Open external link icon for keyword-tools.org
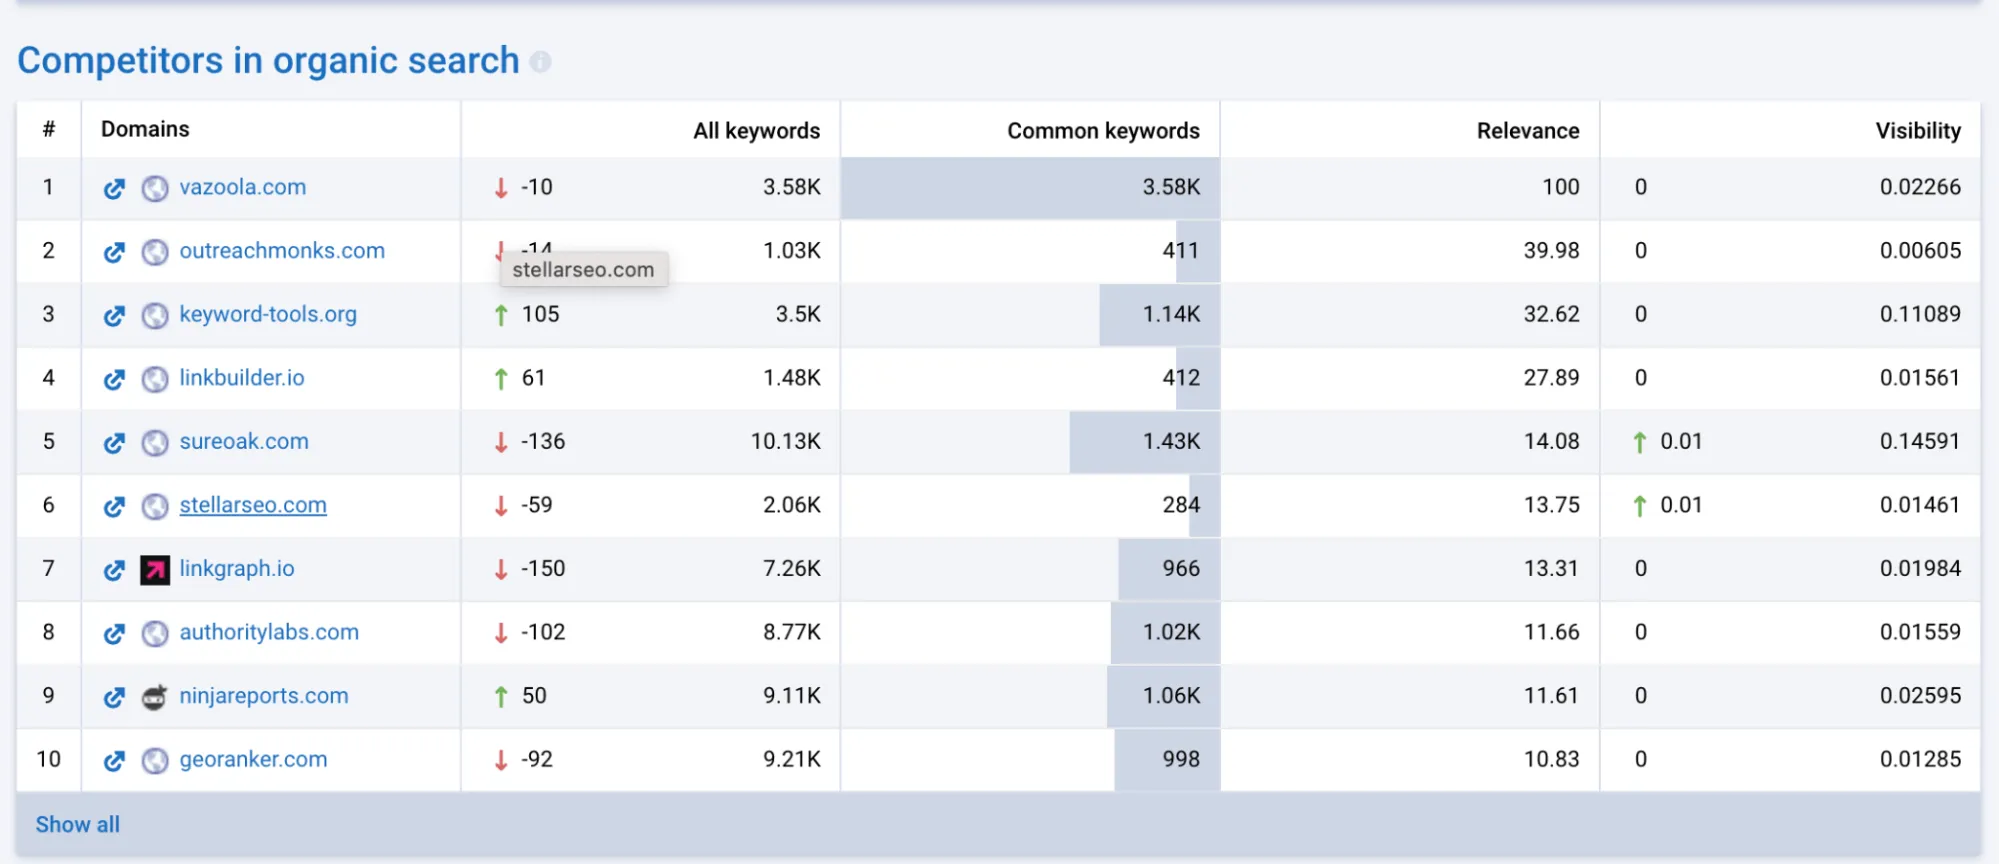This screenshot has width=1999, height=864. coord(114,315)
